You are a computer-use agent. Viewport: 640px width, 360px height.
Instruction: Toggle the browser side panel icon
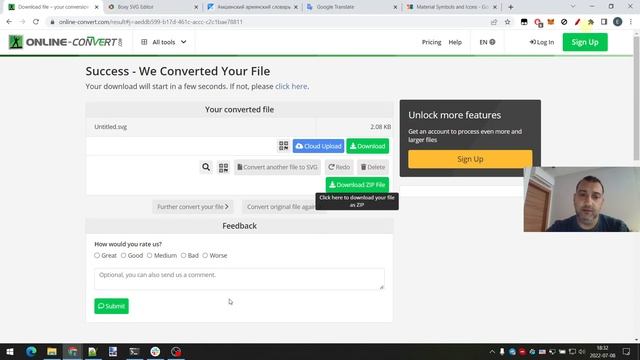coord(604,22)
